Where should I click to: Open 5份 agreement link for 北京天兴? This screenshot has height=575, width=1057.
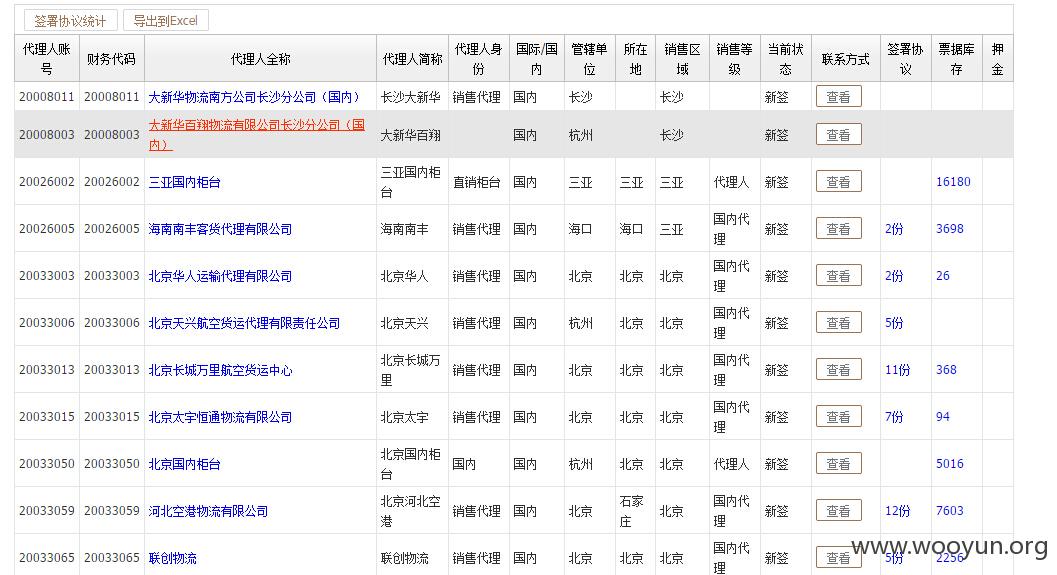pyautogui.click(x=894, y=324)
